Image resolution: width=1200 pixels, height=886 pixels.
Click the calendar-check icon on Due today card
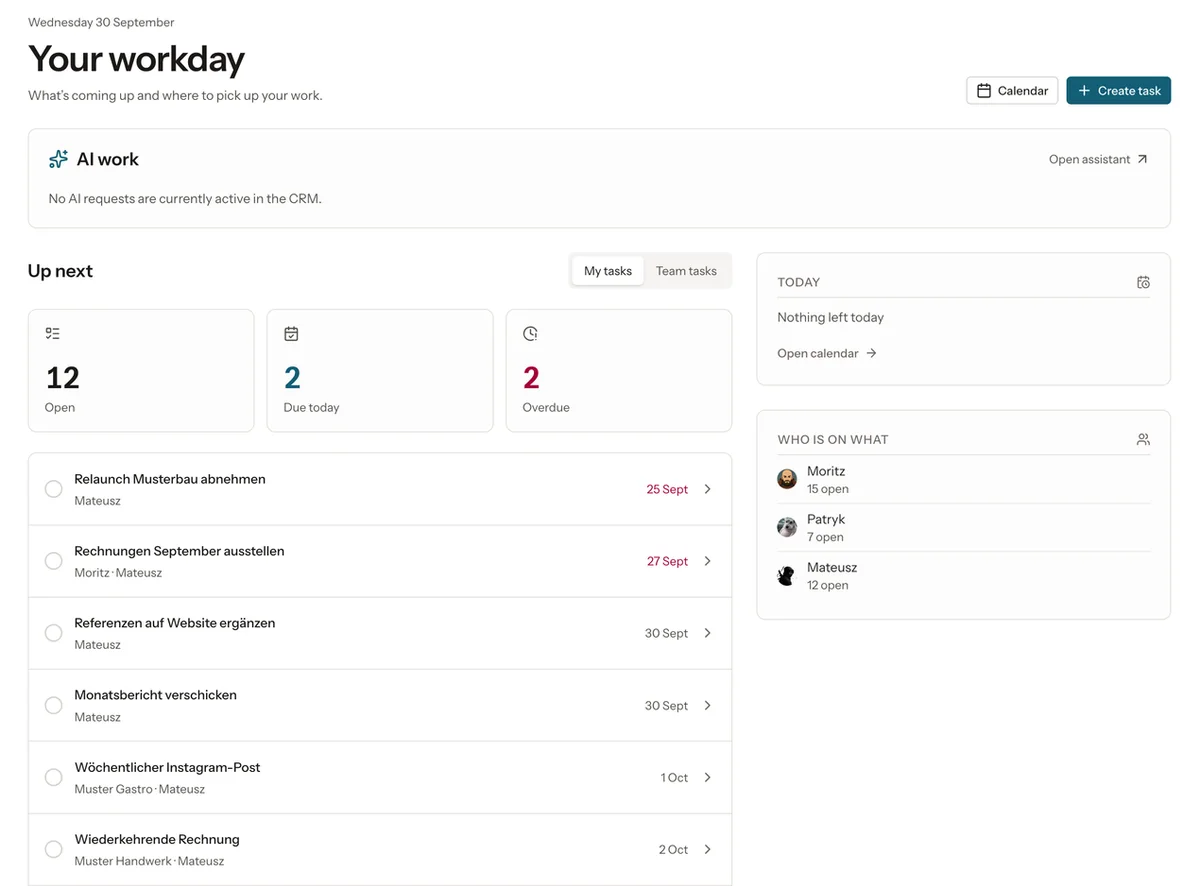pyautogui.click(x=291, y=334)
